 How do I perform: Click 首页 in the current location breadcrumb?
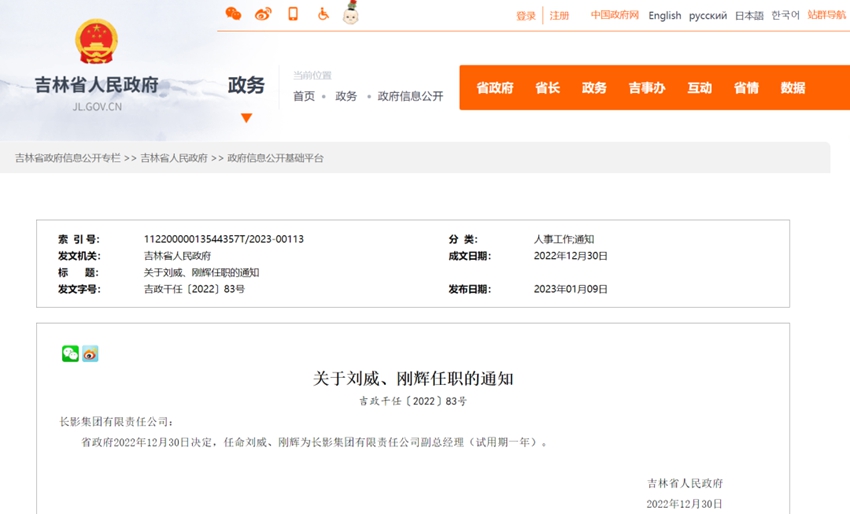click(x=304, y=96)
